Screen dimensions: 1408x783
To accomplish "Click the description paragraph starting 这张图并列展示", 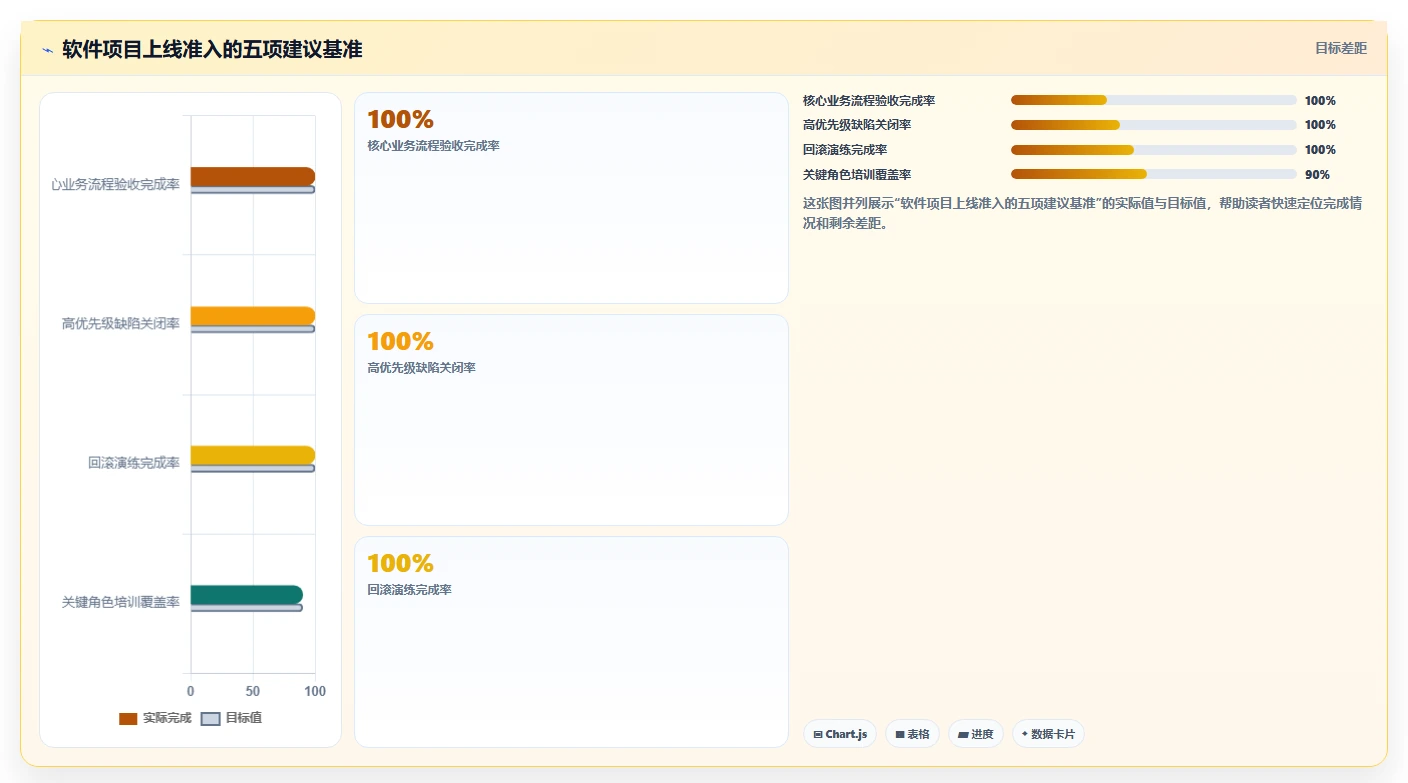I will click(x=1083, y=213).
